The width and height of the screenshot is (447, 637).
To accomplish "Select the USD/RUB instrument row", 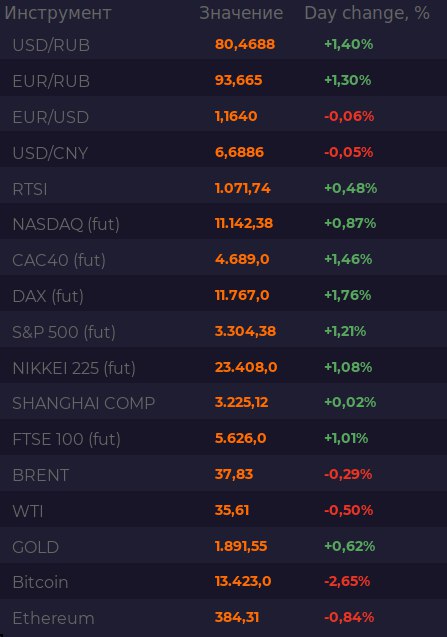I will 224,44.
